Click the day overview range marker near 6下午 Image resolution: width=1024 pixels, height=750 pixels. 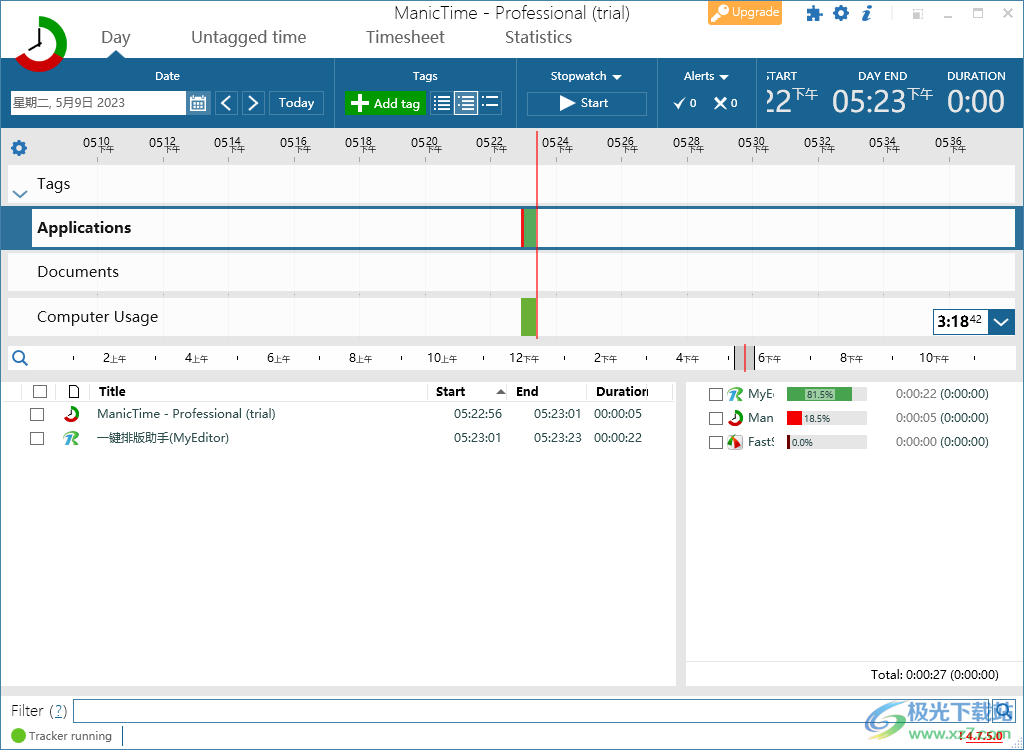pos(744,358)
